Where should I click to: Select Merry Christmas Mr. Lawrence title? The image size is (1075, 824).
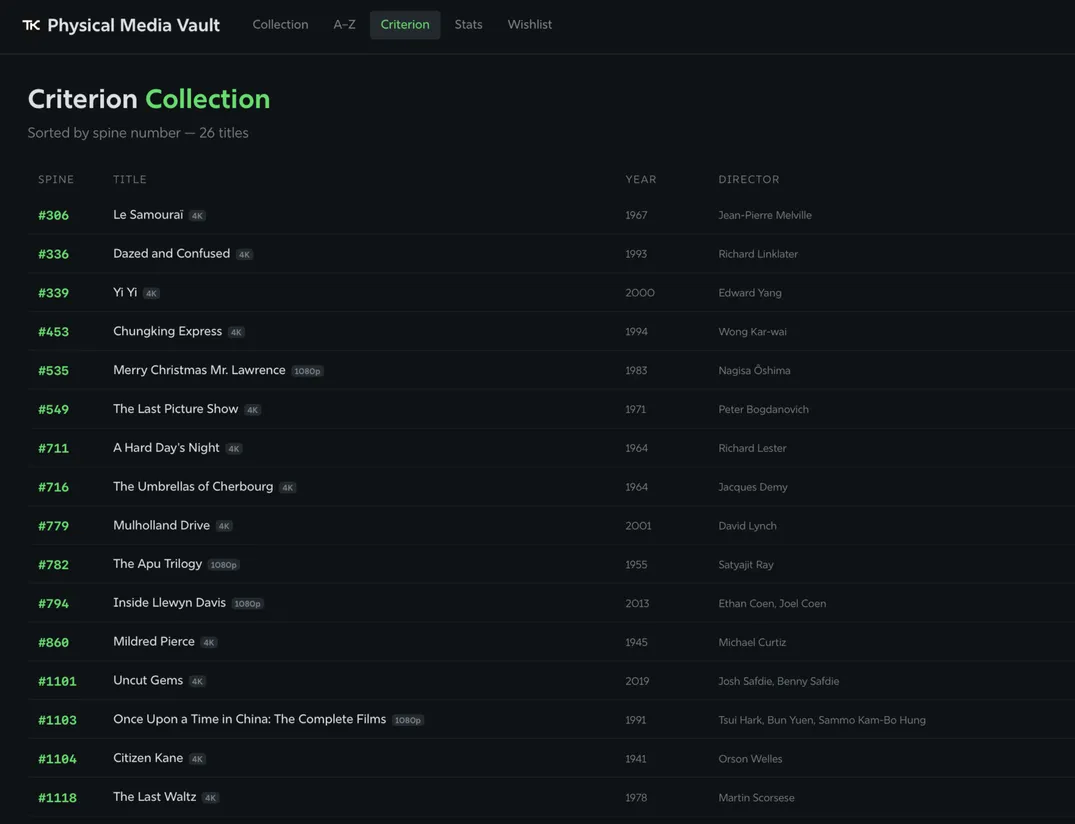tap(199, 370)
